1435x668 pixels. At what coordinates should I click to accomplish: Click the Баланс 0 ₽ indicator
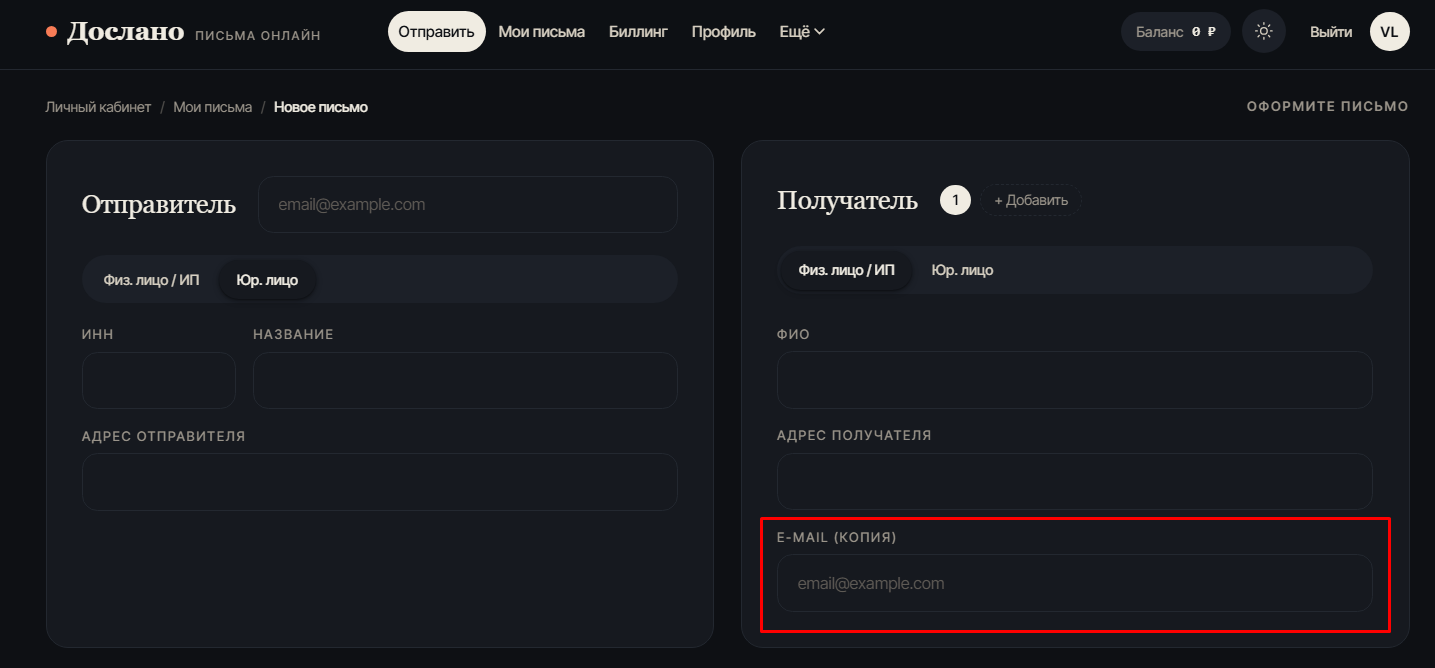click(1176, 32)
